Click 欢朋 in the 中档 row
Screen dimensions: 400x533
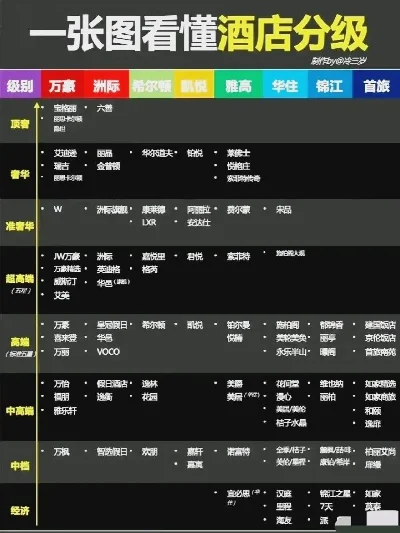coord(150,452)
